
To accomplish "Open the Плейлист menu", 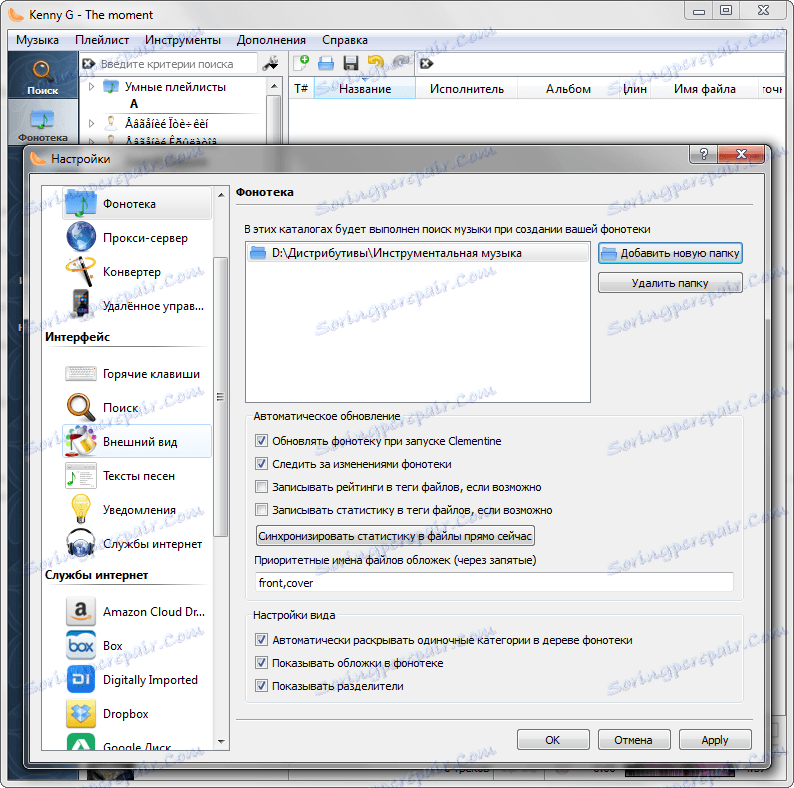I will pyautogui.click(x=102, y=40).
